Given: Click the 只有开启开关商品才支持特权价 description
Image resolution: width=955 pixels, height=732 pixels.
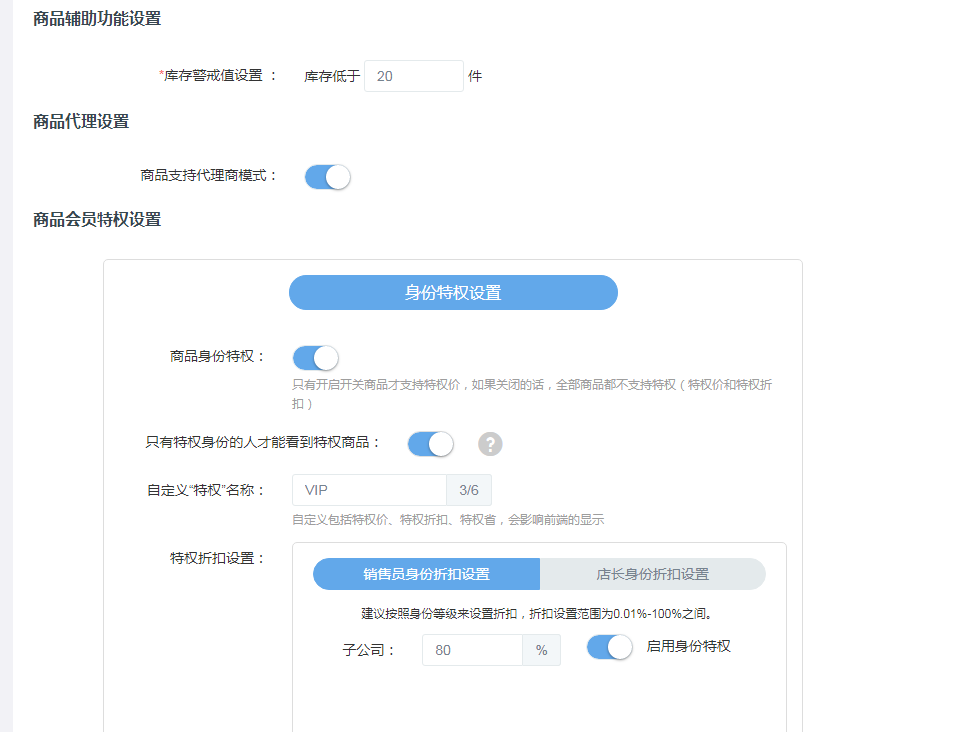Looking at the screenshot, I should click(x=532, y=394).
